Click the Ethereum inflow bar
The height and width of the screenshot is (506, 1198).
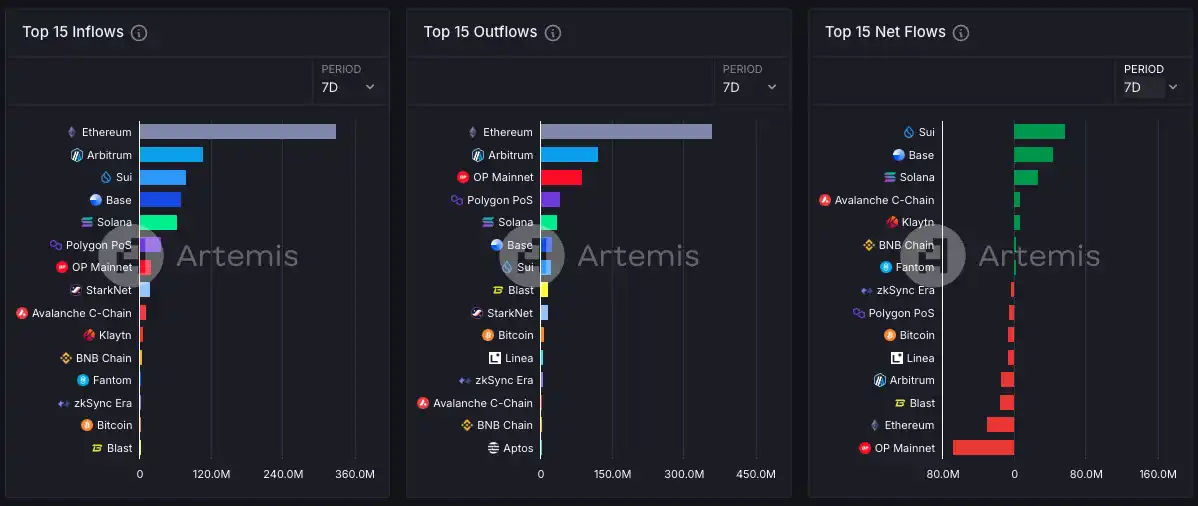(x=237, y=132)
